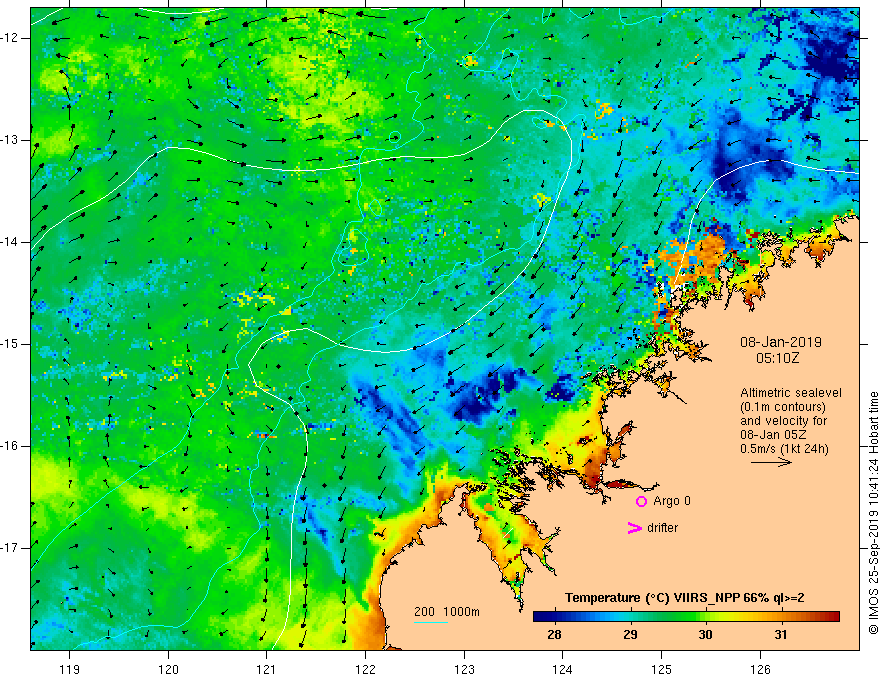Click the vertical IMOS copyright timestamp text
This screenshot has height=680, width=880.
coord(873,513)
